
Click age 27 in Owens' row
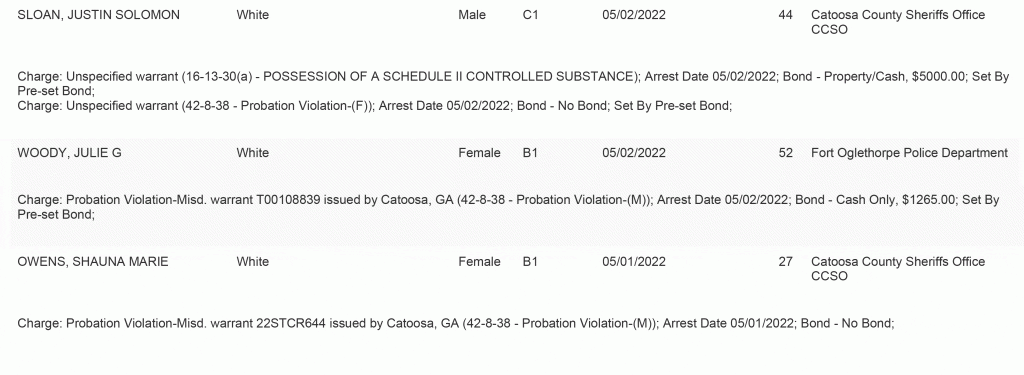(x=786, y=262)
